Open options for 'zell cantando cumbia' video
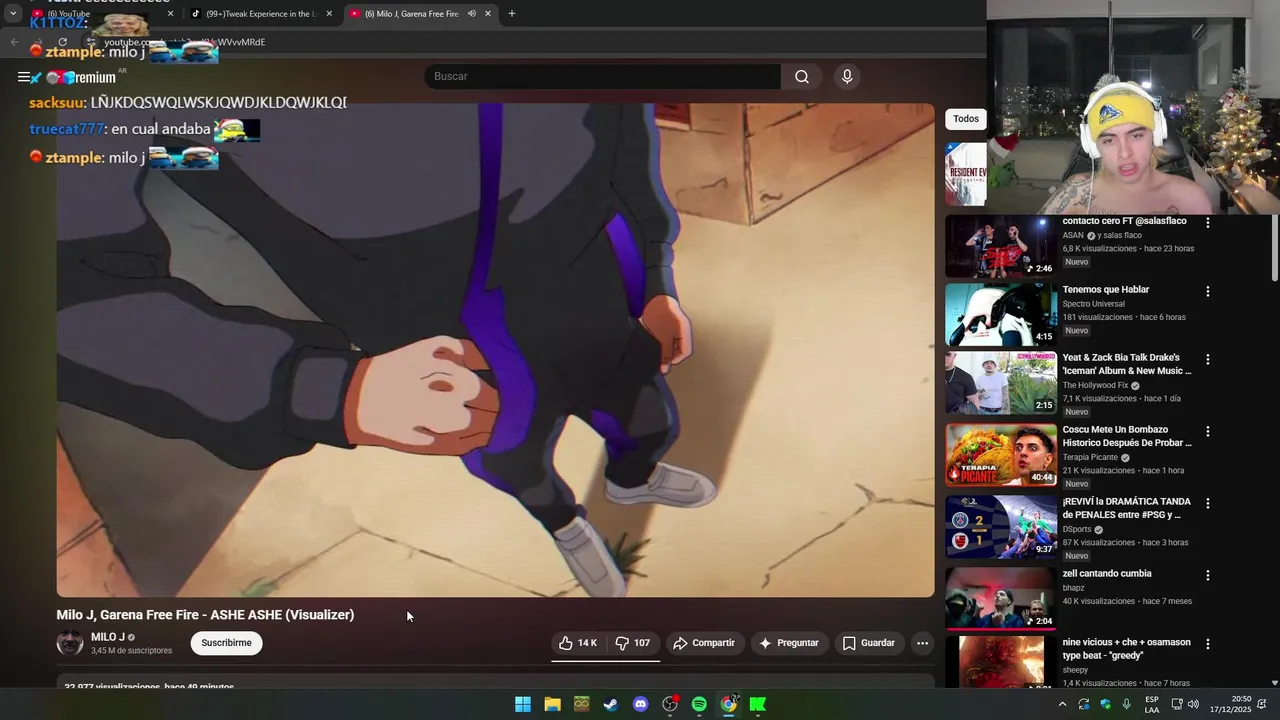The image size is (1280, 720). 1208,576
